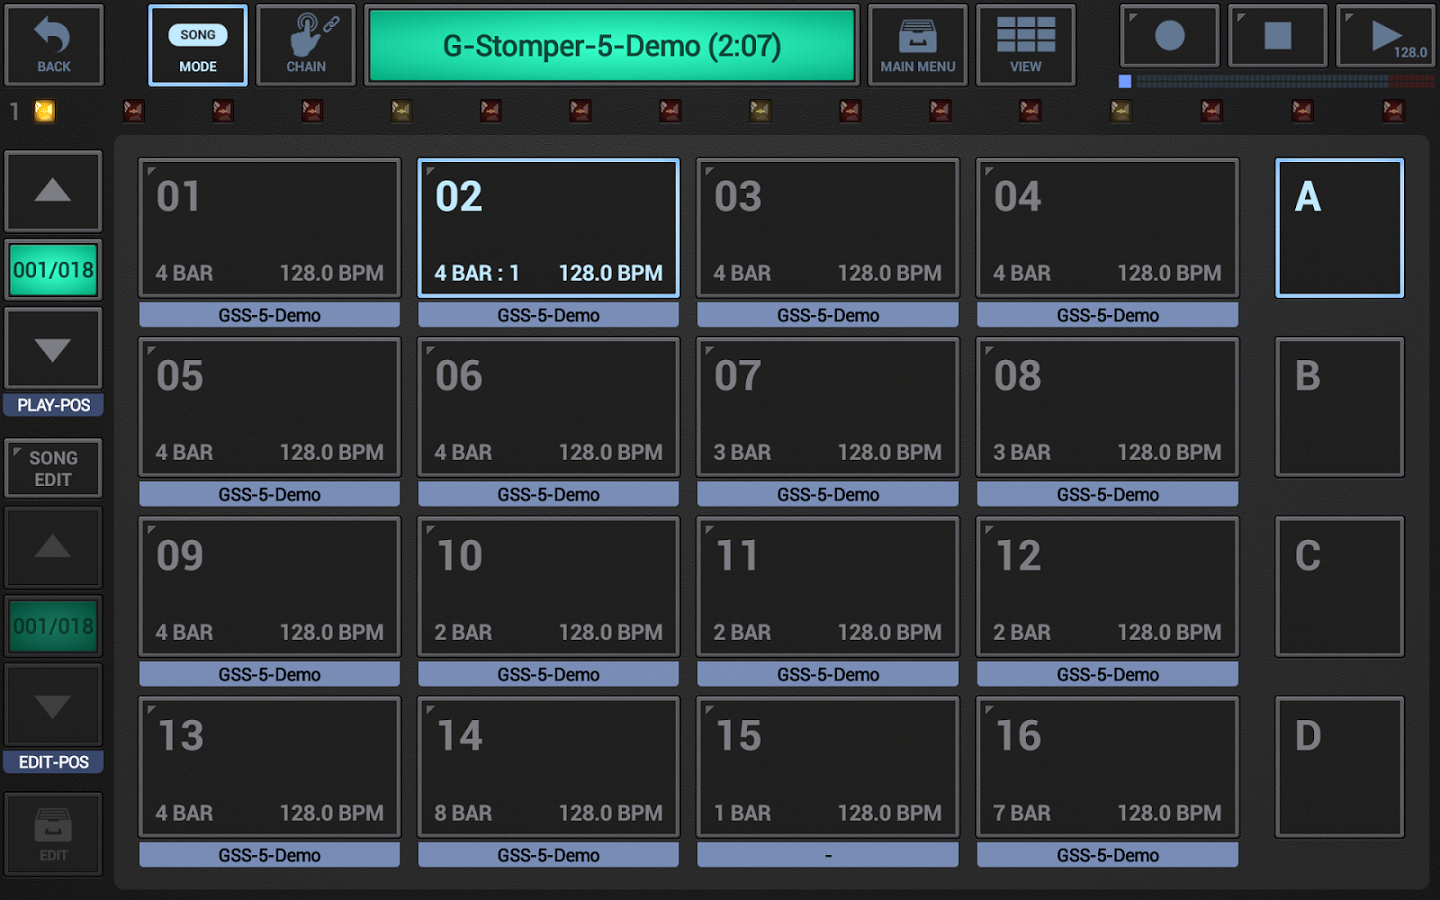Select pattern pad 07
This screenshot has height=900, width=1440.
pos(827,407)
